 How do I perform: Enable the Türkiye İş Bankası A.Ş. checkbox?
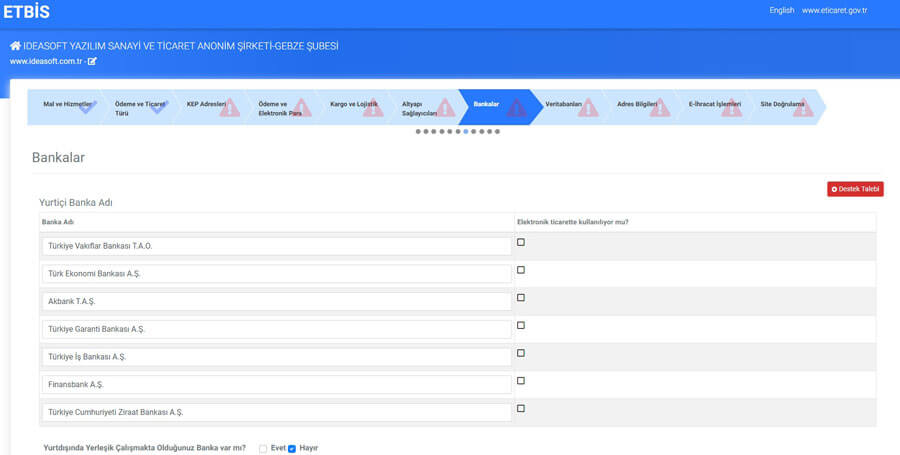(x=521, y=353)
